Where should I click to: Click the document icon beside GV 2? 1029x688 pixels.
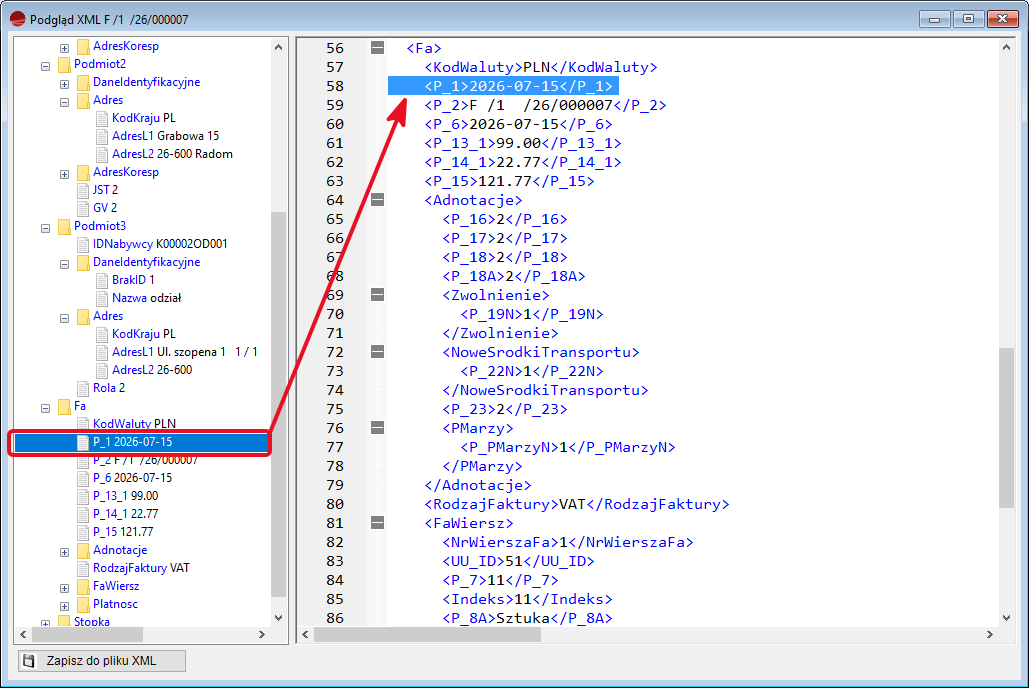click(x=83, y=208)
